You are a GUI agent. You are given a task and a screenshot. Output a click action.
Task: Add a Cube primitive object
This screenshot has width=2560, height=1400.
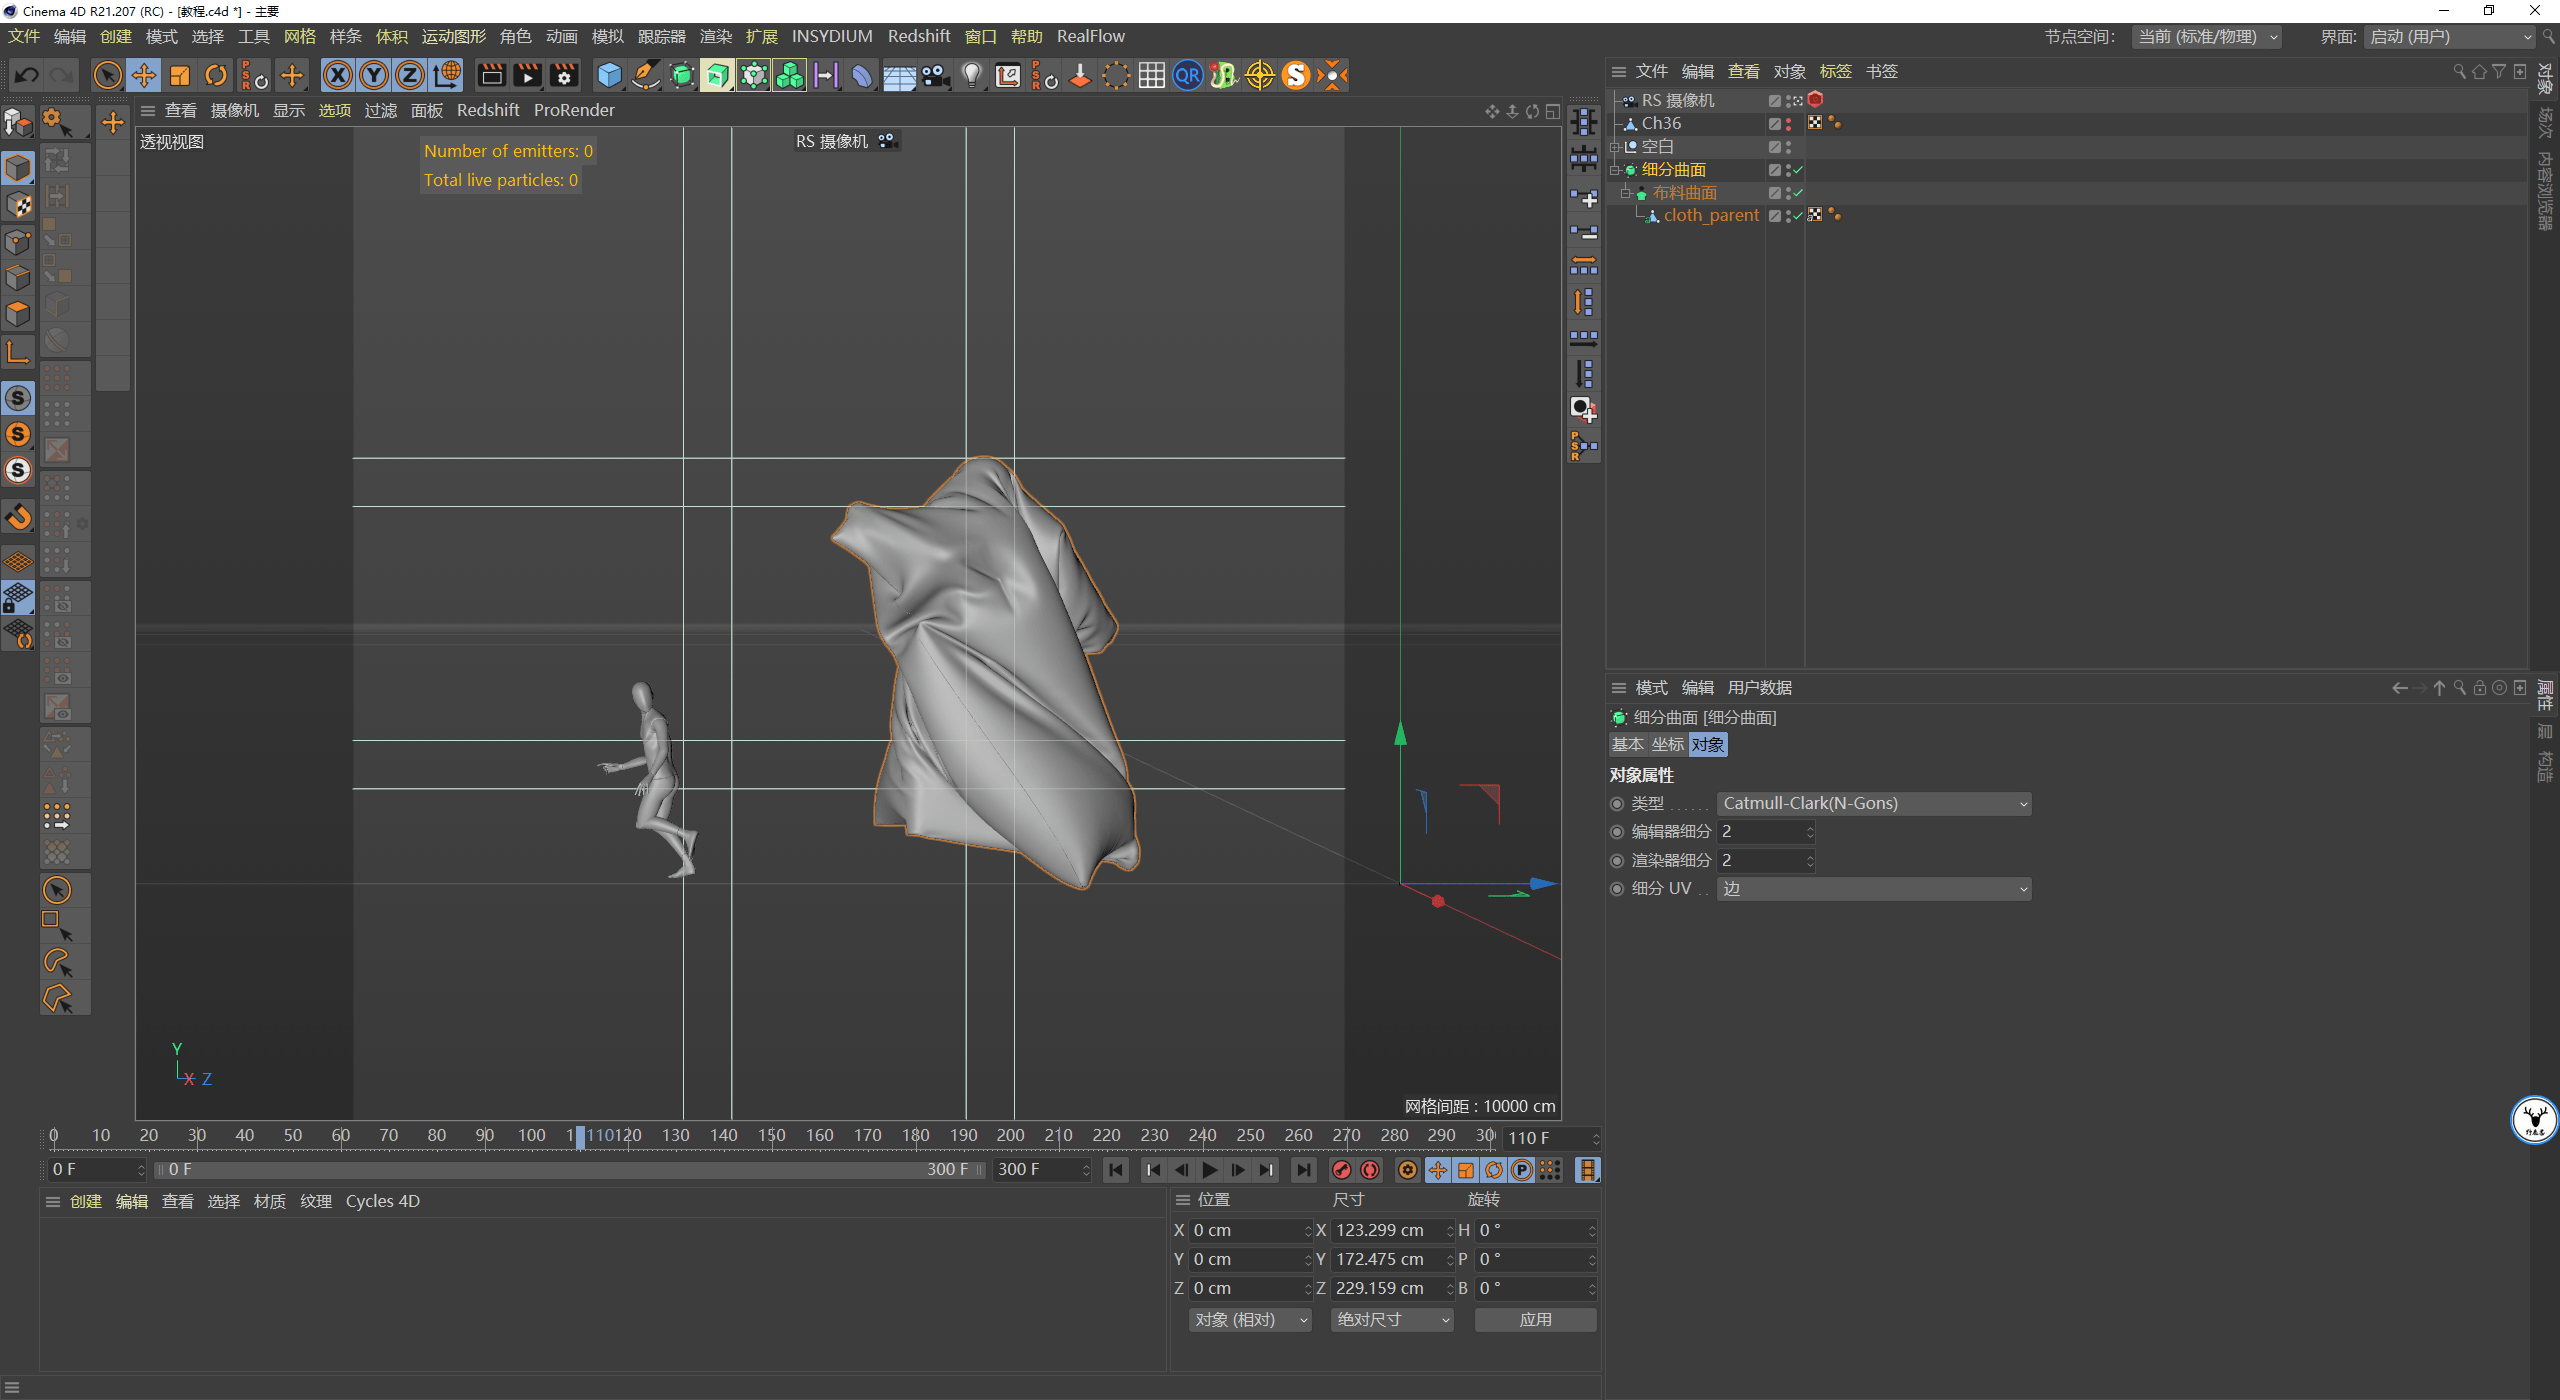[x=609, y=75]
